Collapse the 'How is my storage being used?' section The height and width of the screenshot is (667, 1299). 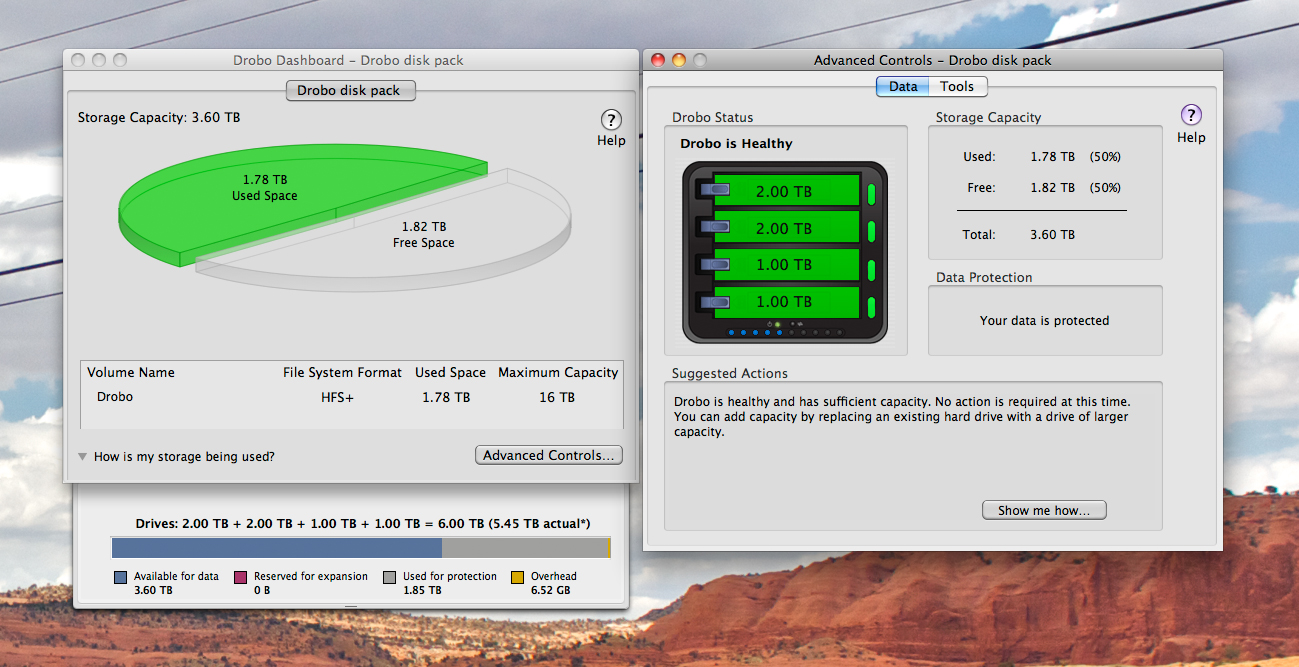[83, 457]
